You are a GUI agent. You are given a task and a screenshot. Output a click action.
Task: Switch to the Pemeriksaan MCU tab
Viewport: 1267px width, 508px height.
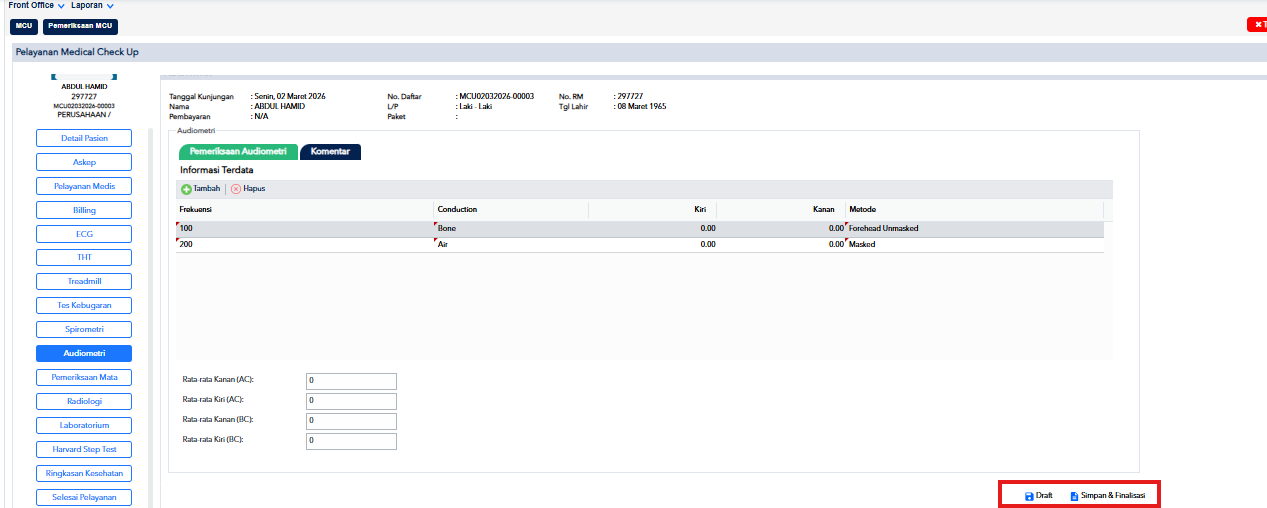tap(81, 25)
